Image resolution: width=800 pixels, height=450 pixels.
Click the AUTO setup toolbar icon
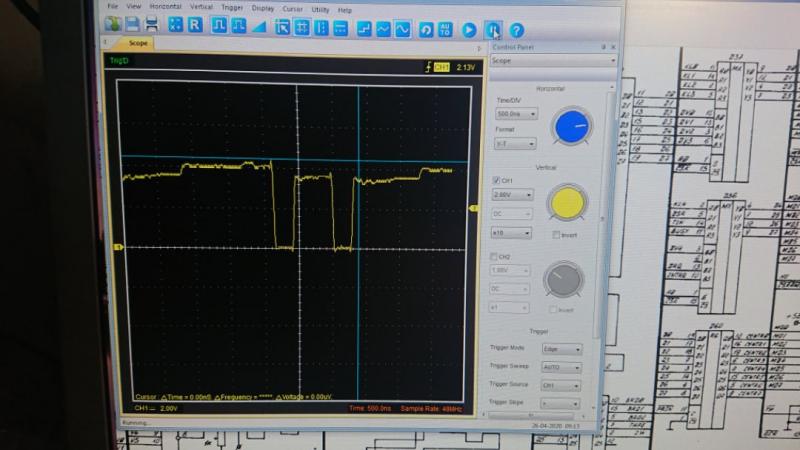point(445,29)
